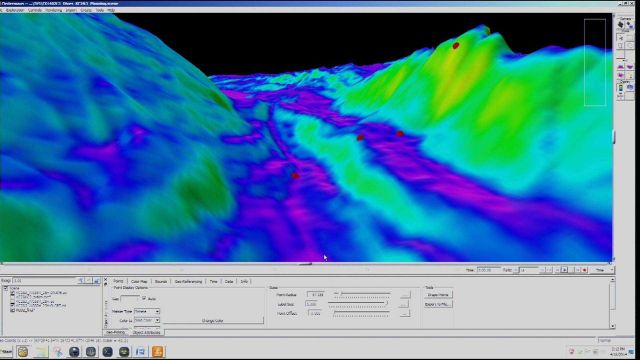Click the play button in time controls

pyautogui.click(x=564, y=270)
